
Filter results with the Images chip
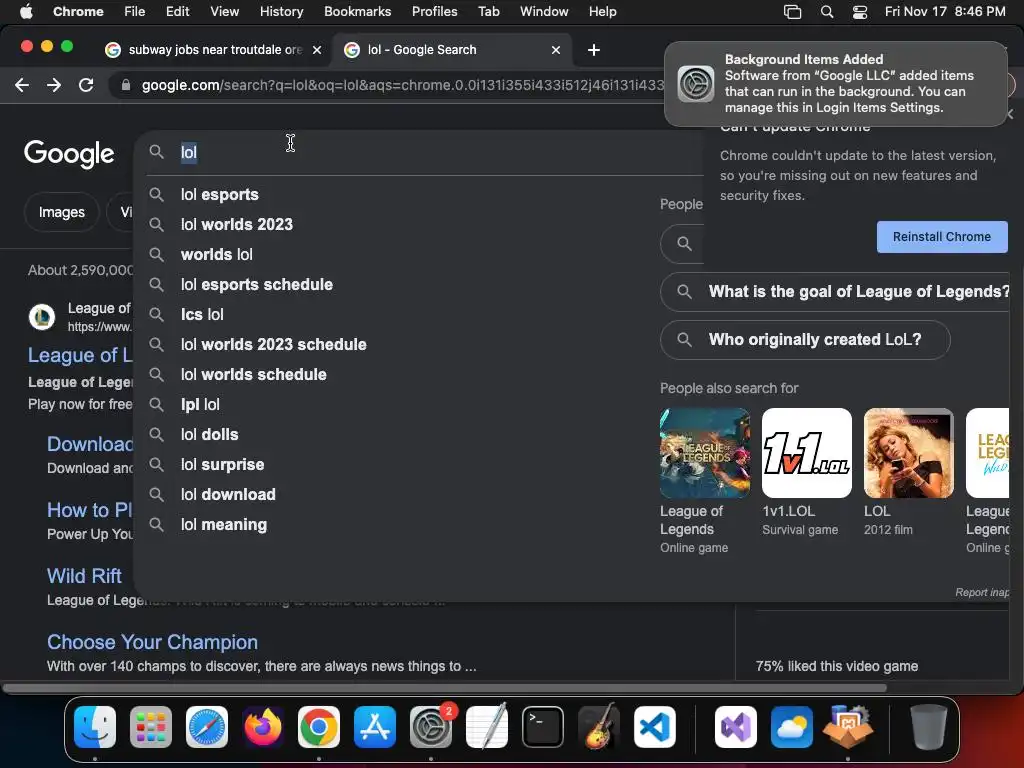(x=61, y=212)
